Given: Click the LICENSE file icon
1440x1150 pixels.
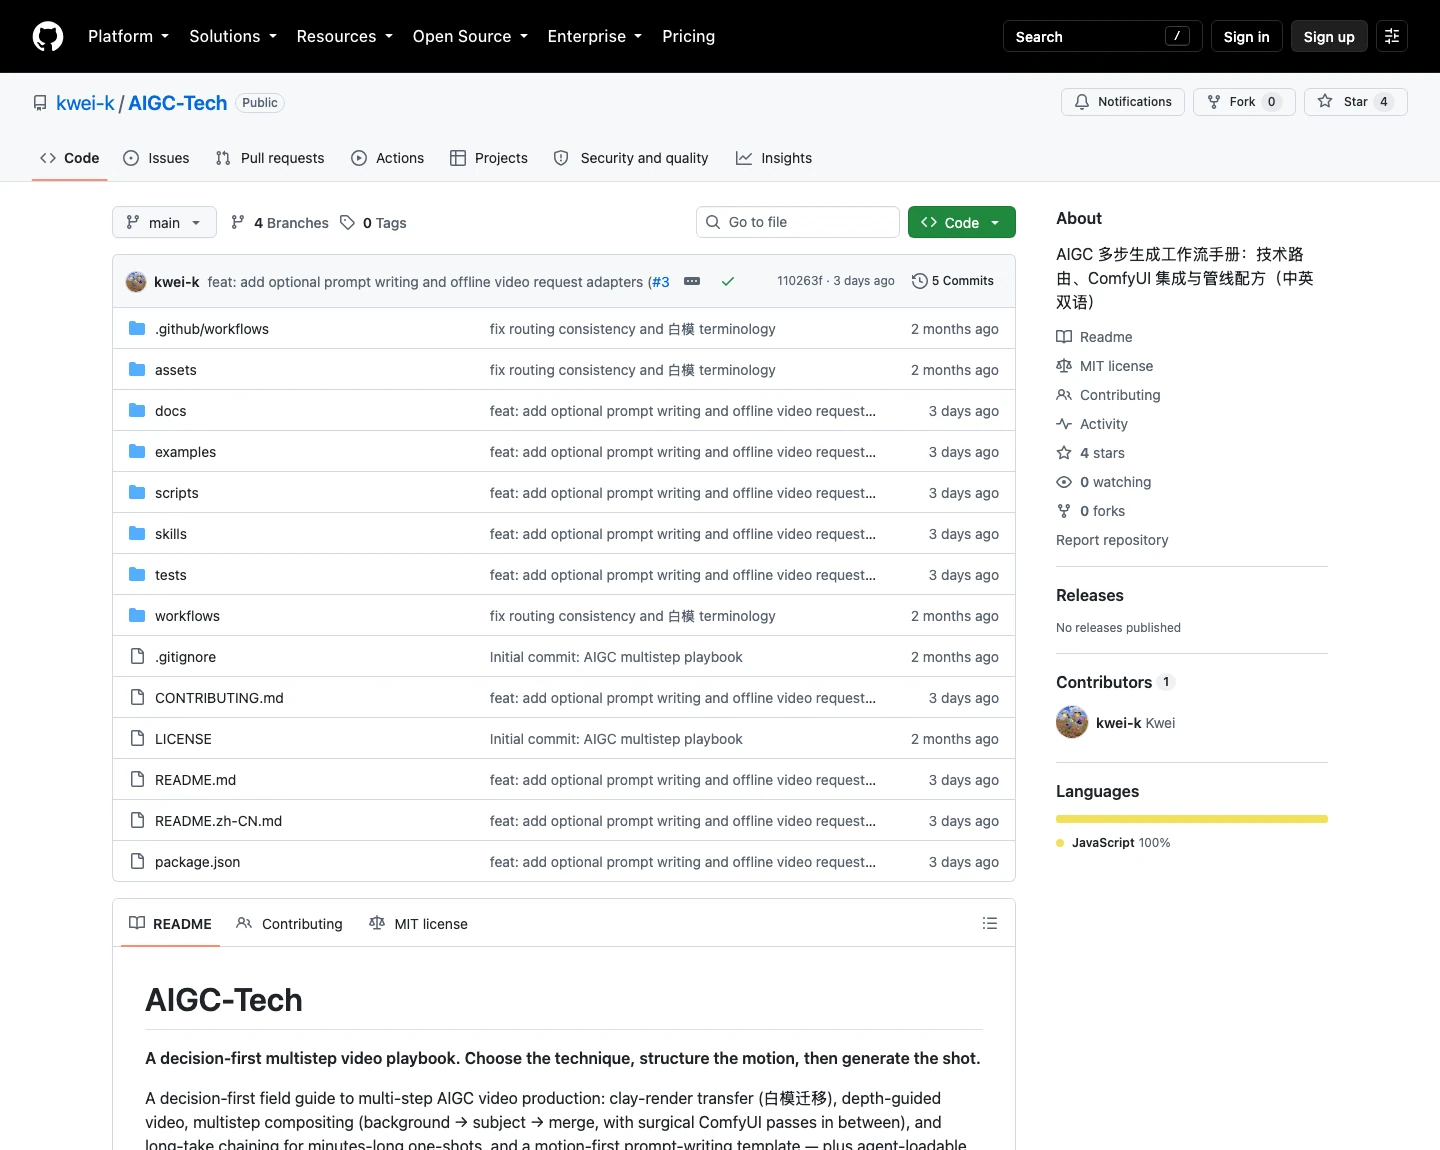Looking at the screenshot, I should click(137, 738).
